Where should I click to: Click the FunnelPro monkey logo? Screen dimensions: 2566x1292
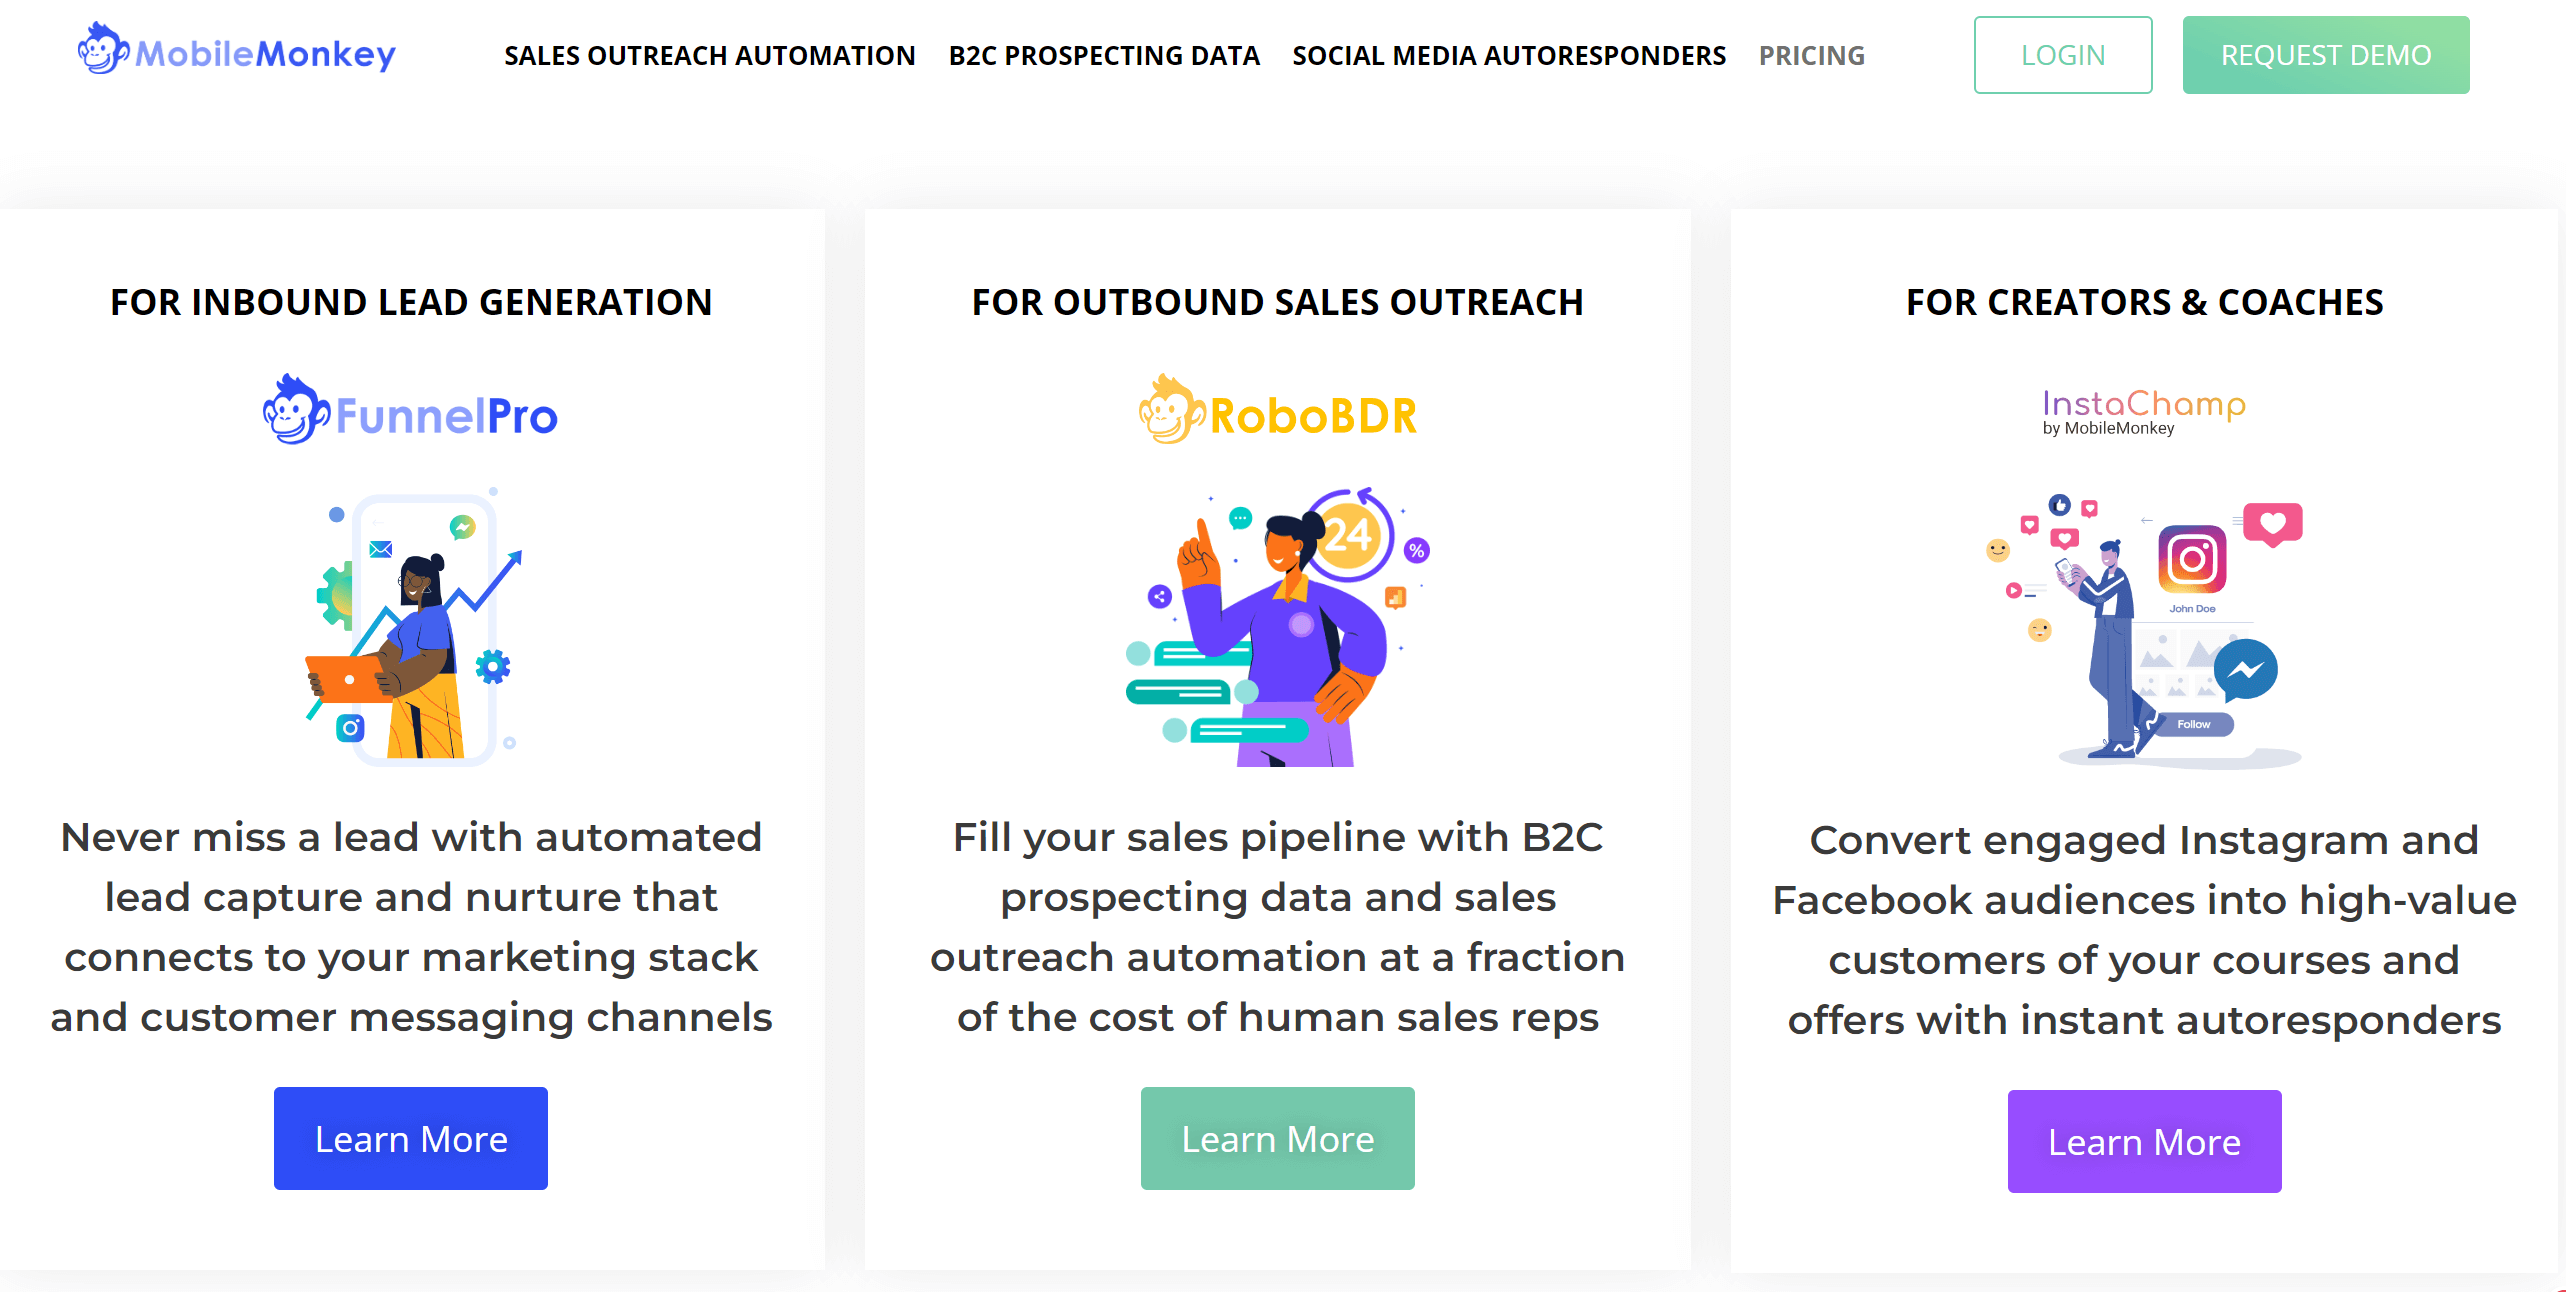coord(410,411)
